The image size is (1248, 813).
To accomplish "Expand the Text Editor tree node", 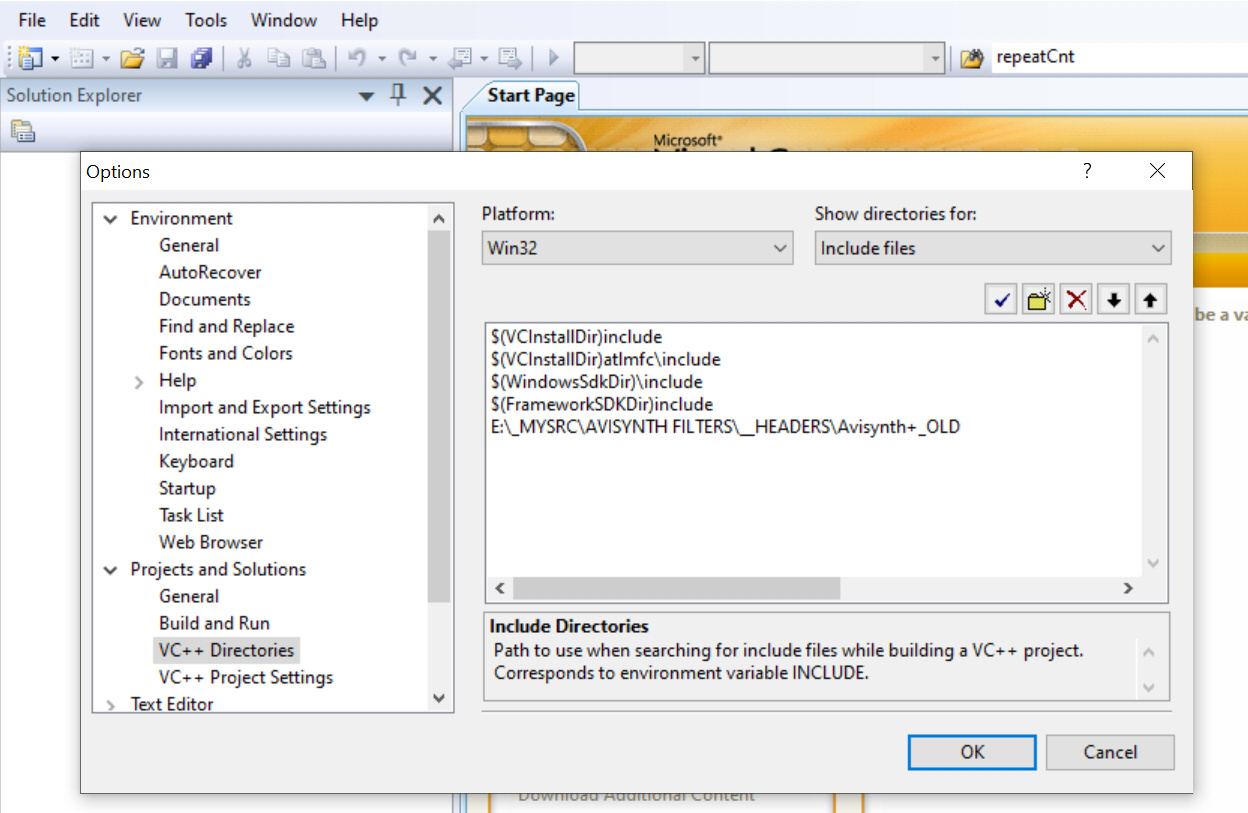I will click(111, 704).
